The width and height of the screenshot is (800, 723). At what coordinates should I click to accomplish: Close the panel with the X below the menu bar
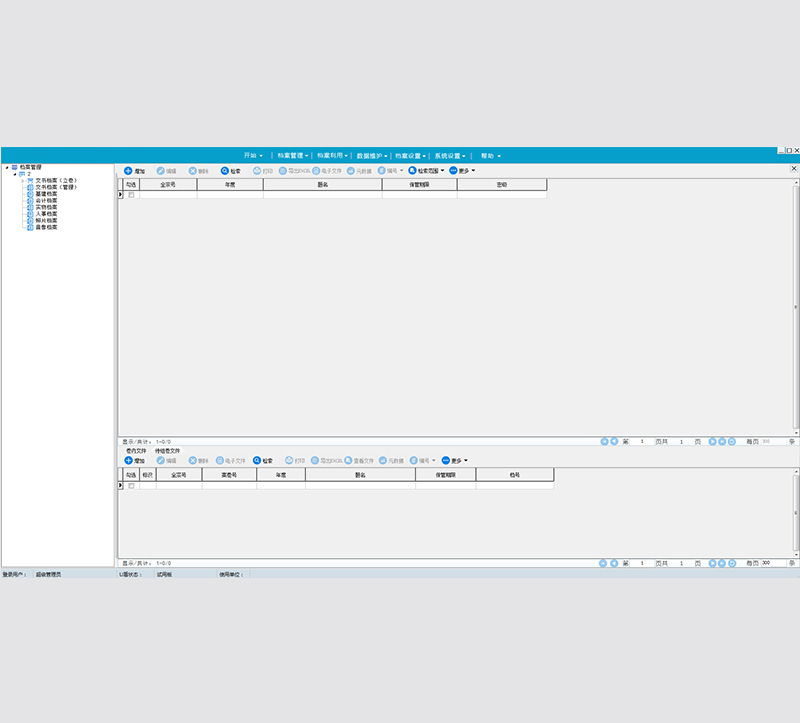coord(794,169)
